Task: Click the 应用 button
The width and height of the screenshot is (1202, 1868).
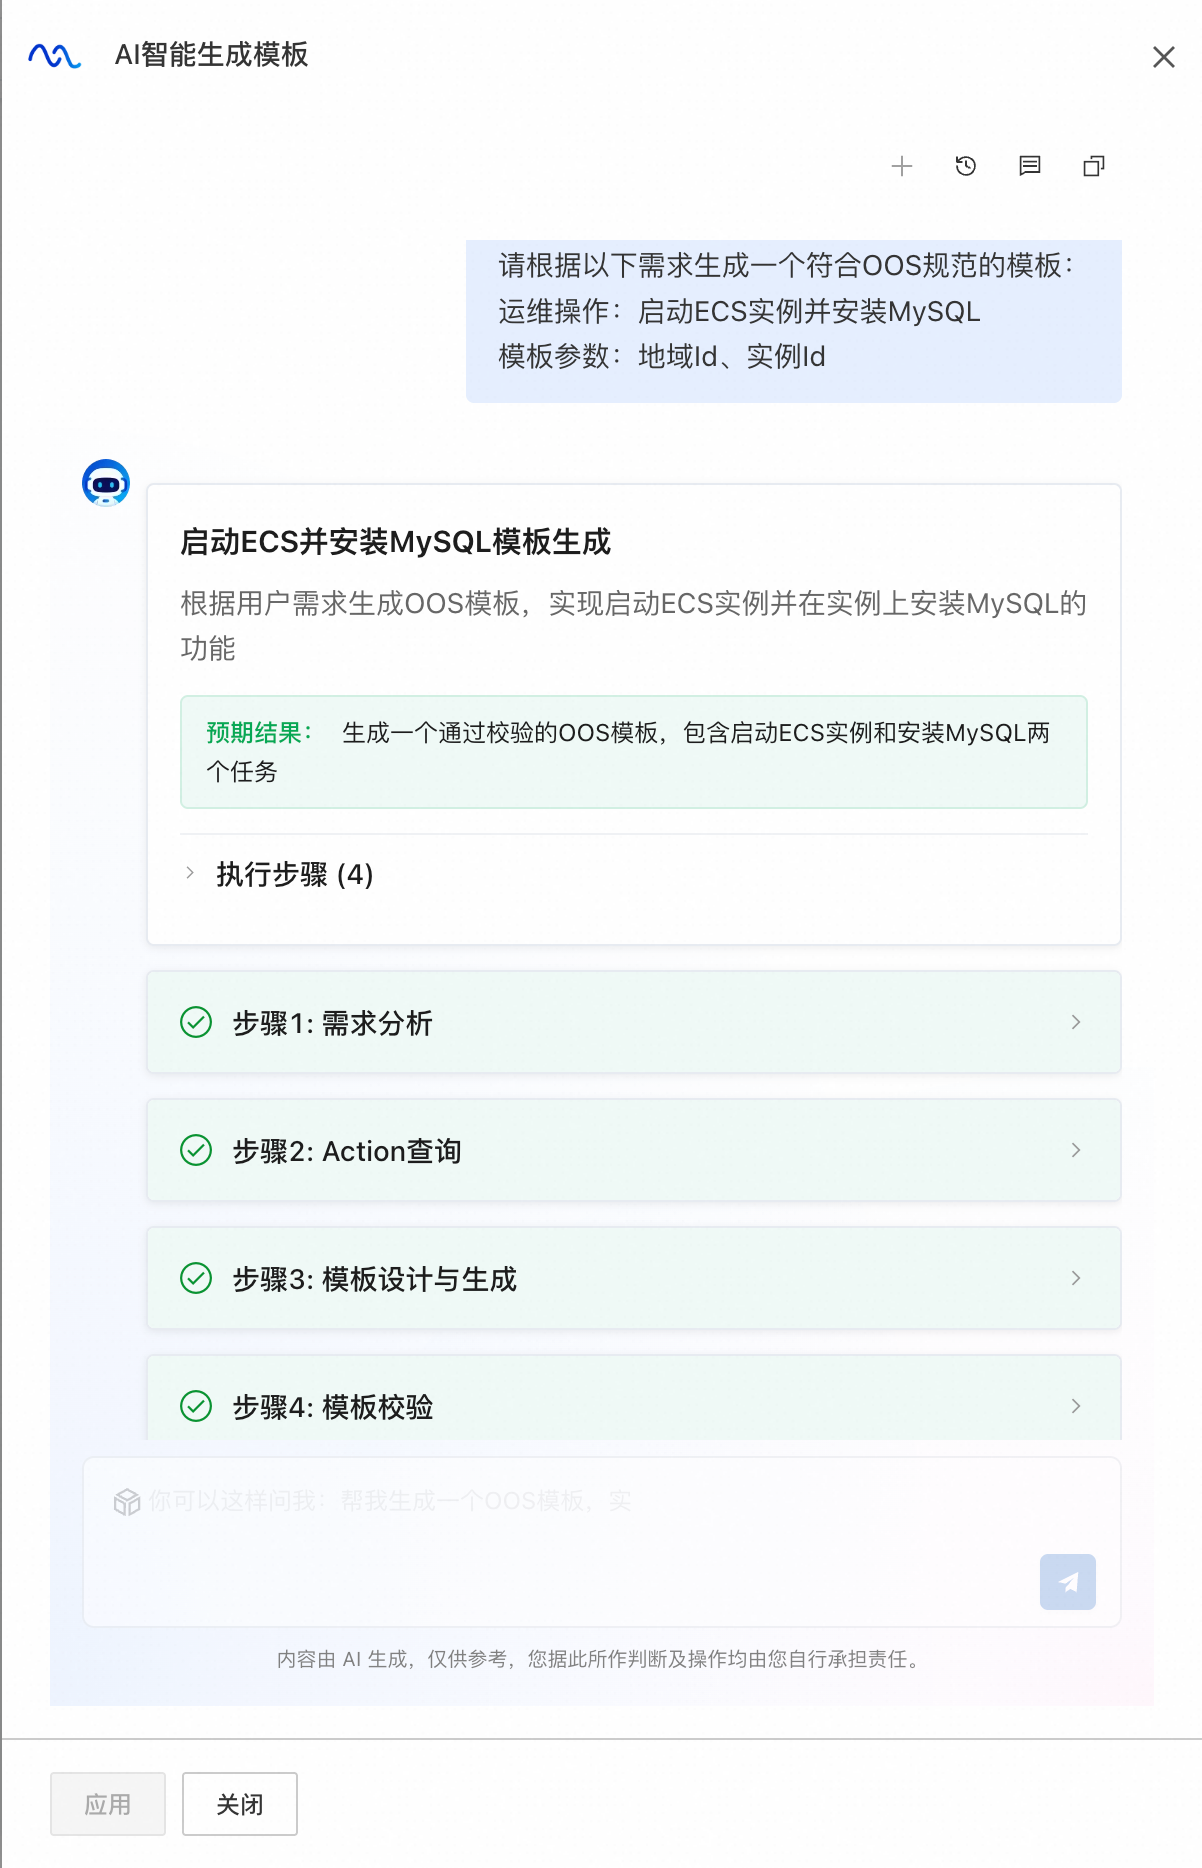Action: pos(108,1804)
